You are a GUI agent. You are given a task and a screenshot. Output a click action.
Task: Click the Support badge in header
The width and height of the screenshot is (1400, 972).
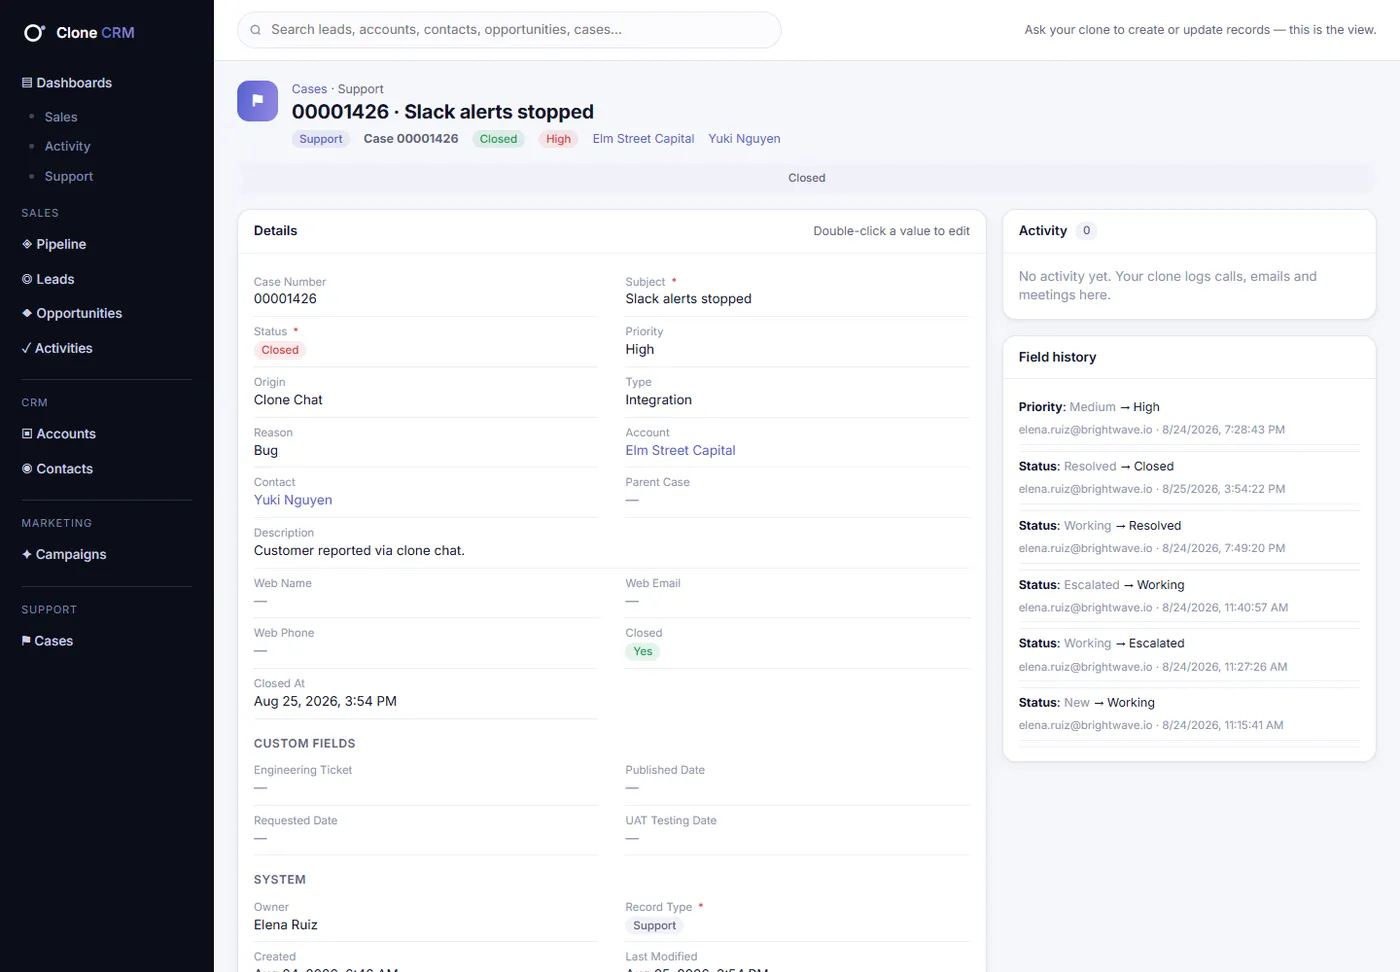click(x=321, y=139)
